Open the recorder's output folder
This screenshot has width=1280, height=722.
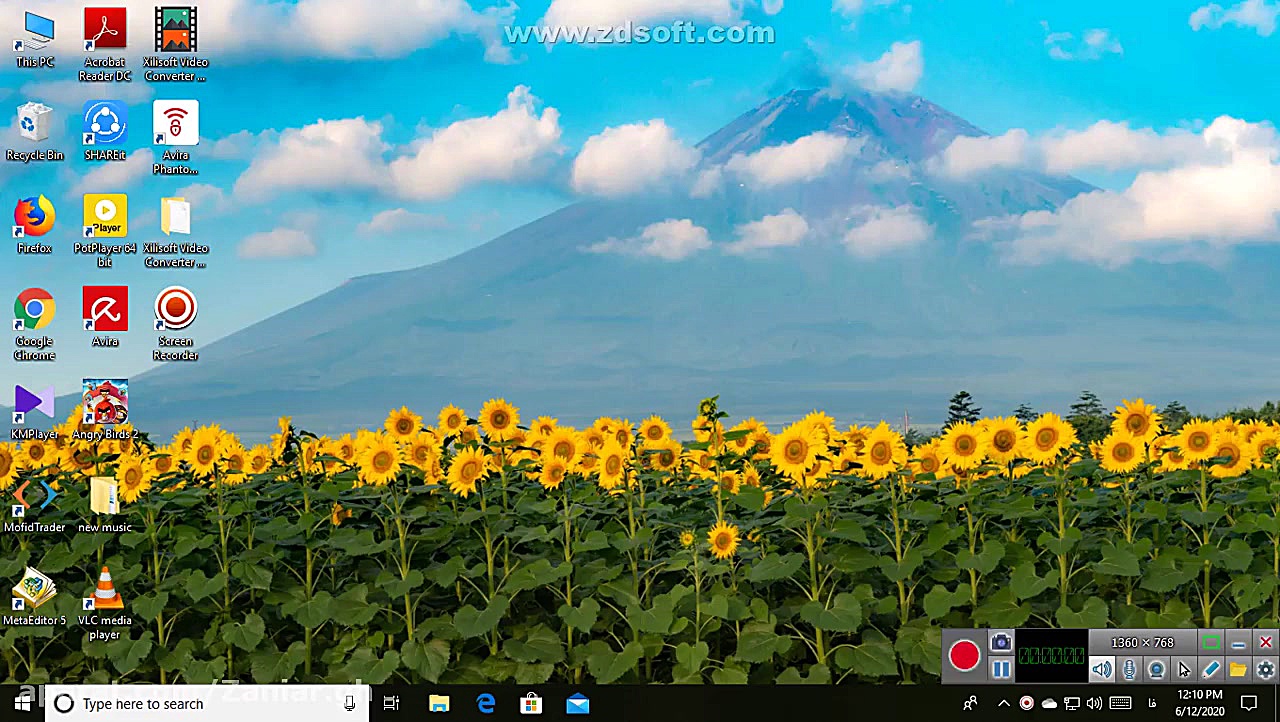click(x=1238, y=670)
